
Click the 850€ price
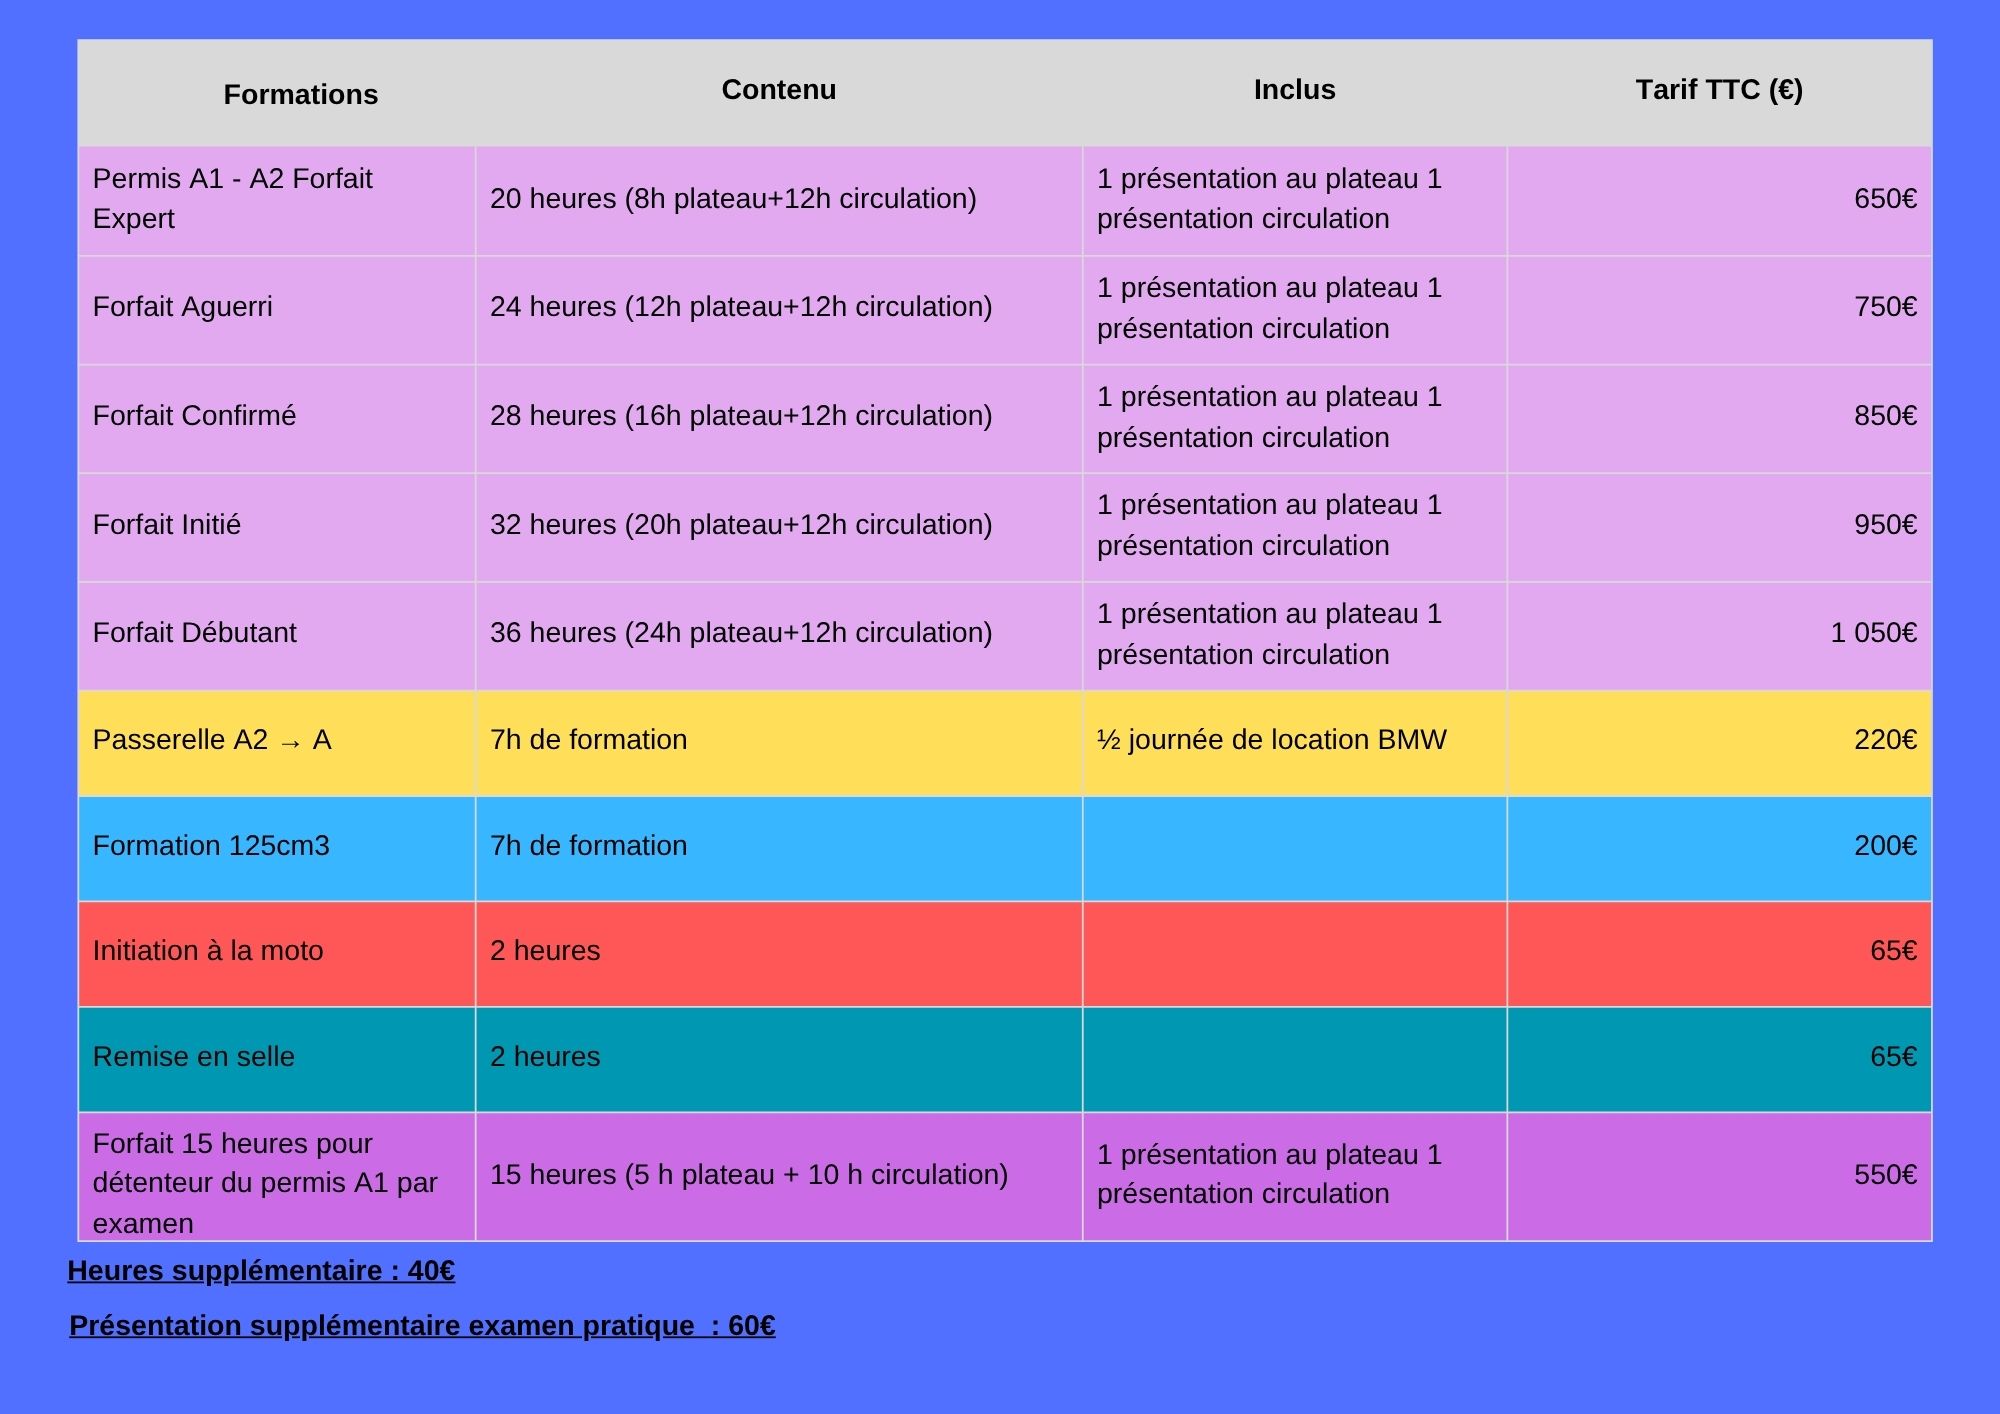point(1885,416)
